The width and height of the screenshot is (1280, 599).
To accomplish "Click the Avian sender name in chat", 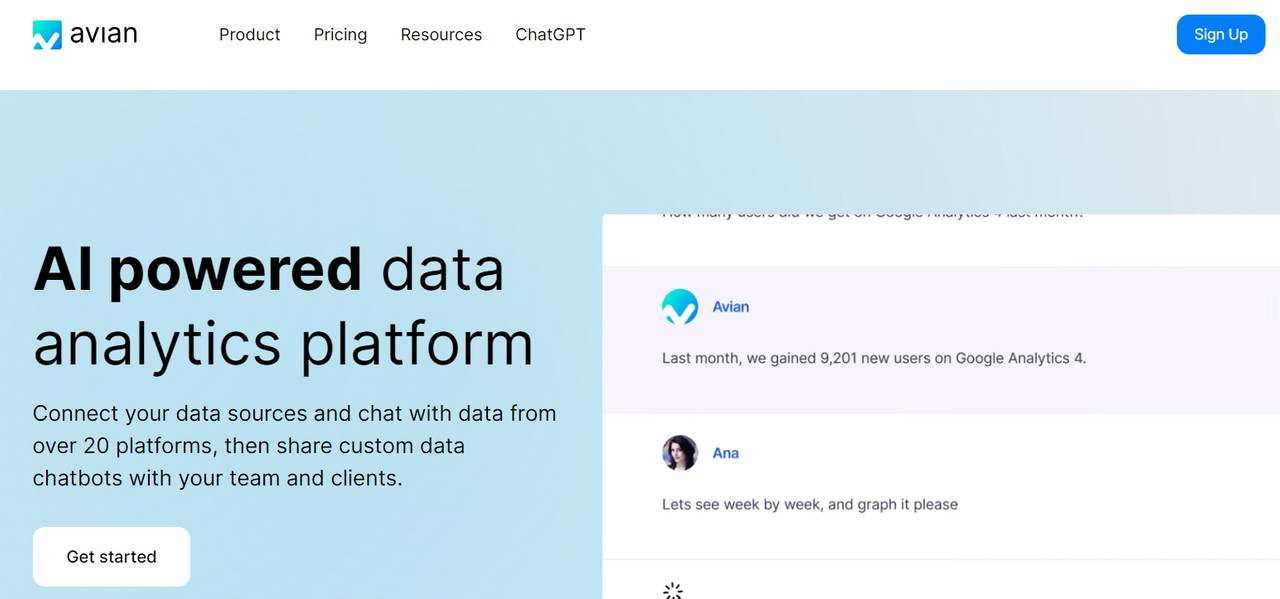I will (731, 307).
